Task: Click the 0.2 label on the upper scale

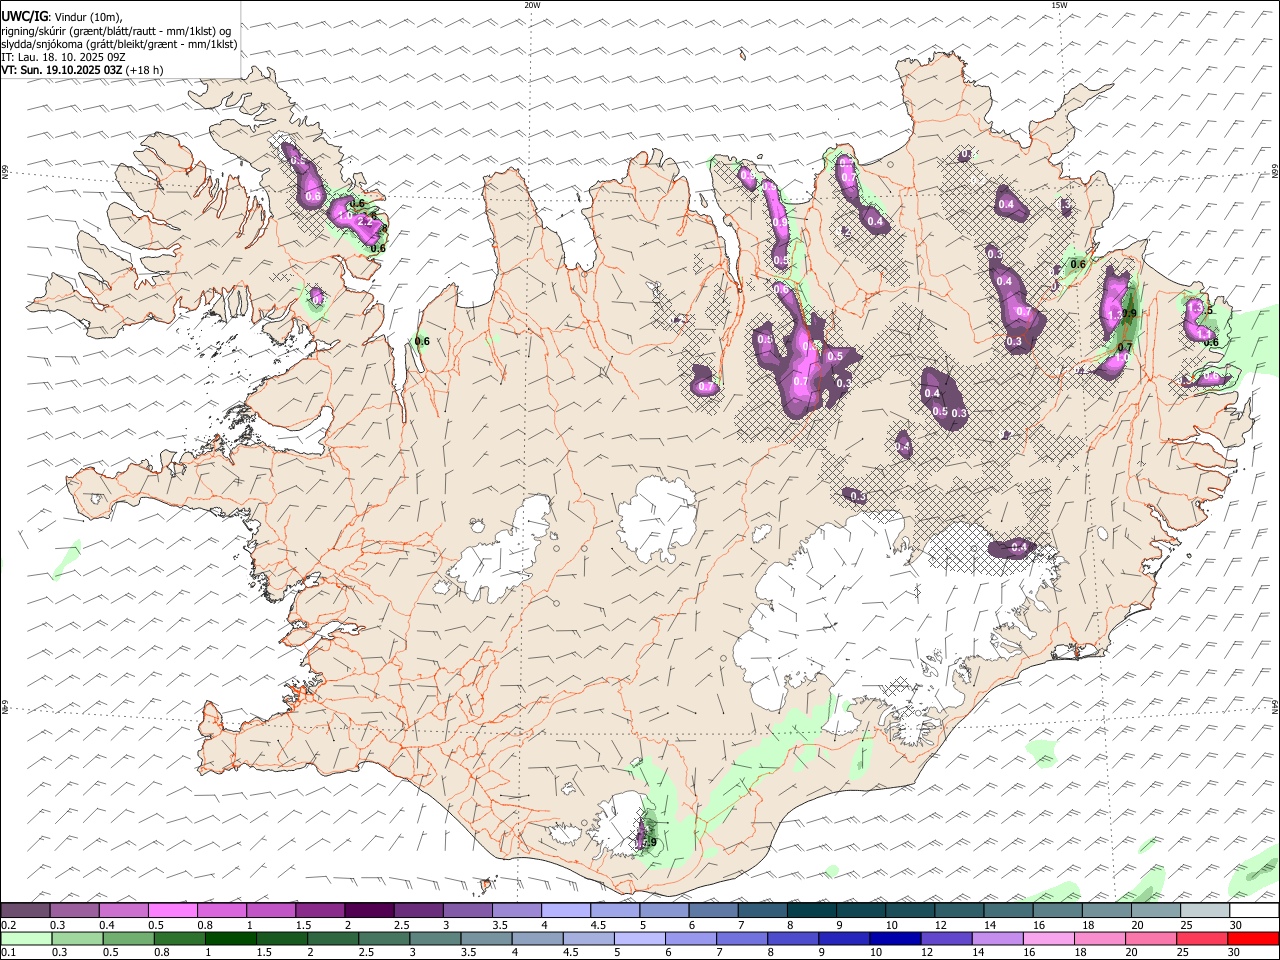Action: point(9,925)
